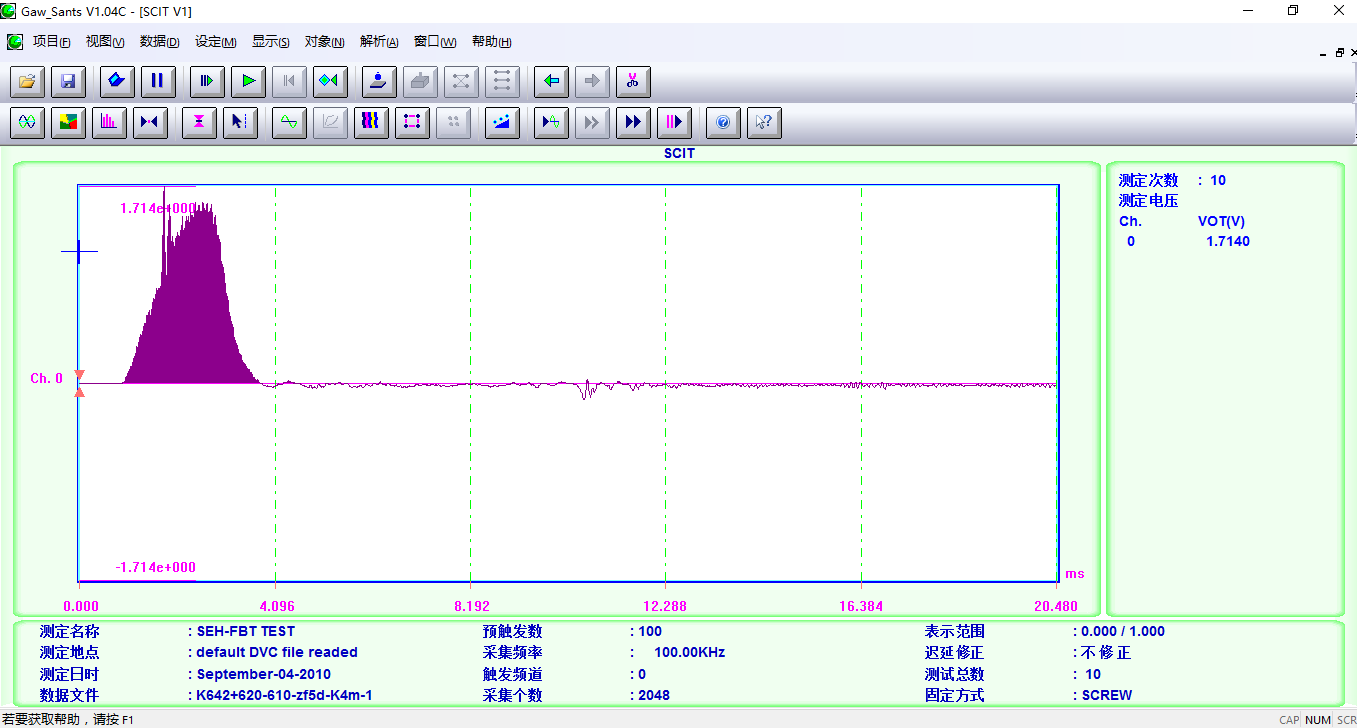This screenshot has height=728, width=1357.
Task: Open the 数据(D) menu
Action: (x=159, y=42)
